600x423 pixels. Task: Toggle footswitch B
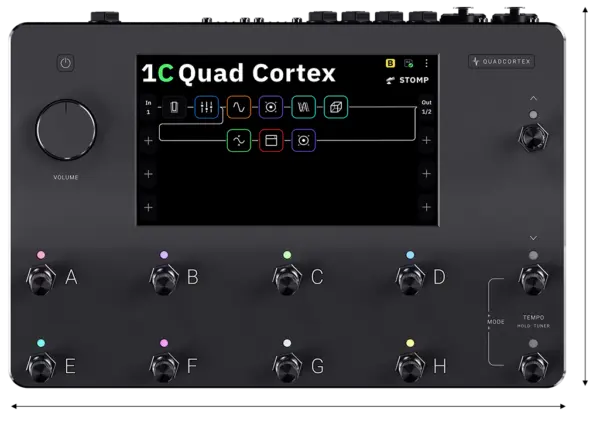point(164,279)
